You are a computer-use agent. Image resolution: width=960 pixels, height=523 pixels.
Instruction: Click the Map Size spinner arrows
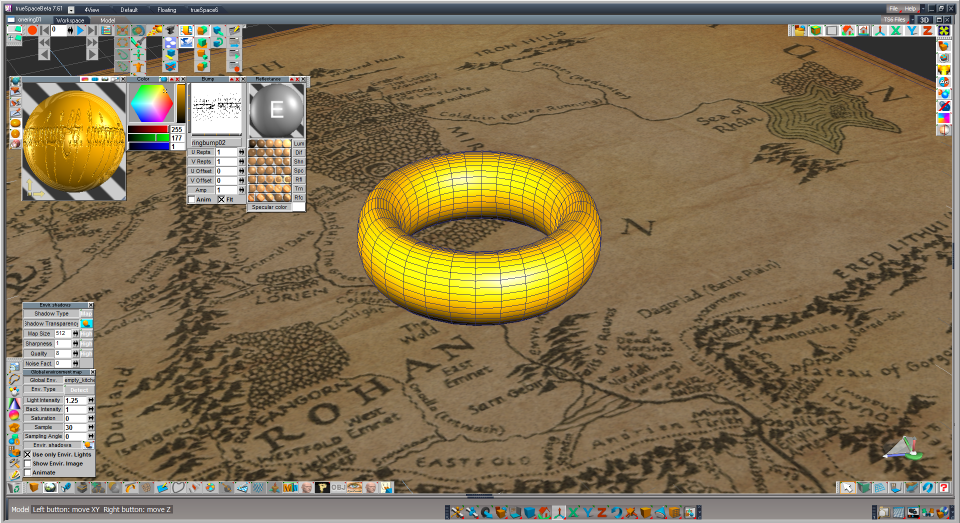point(75,333)
